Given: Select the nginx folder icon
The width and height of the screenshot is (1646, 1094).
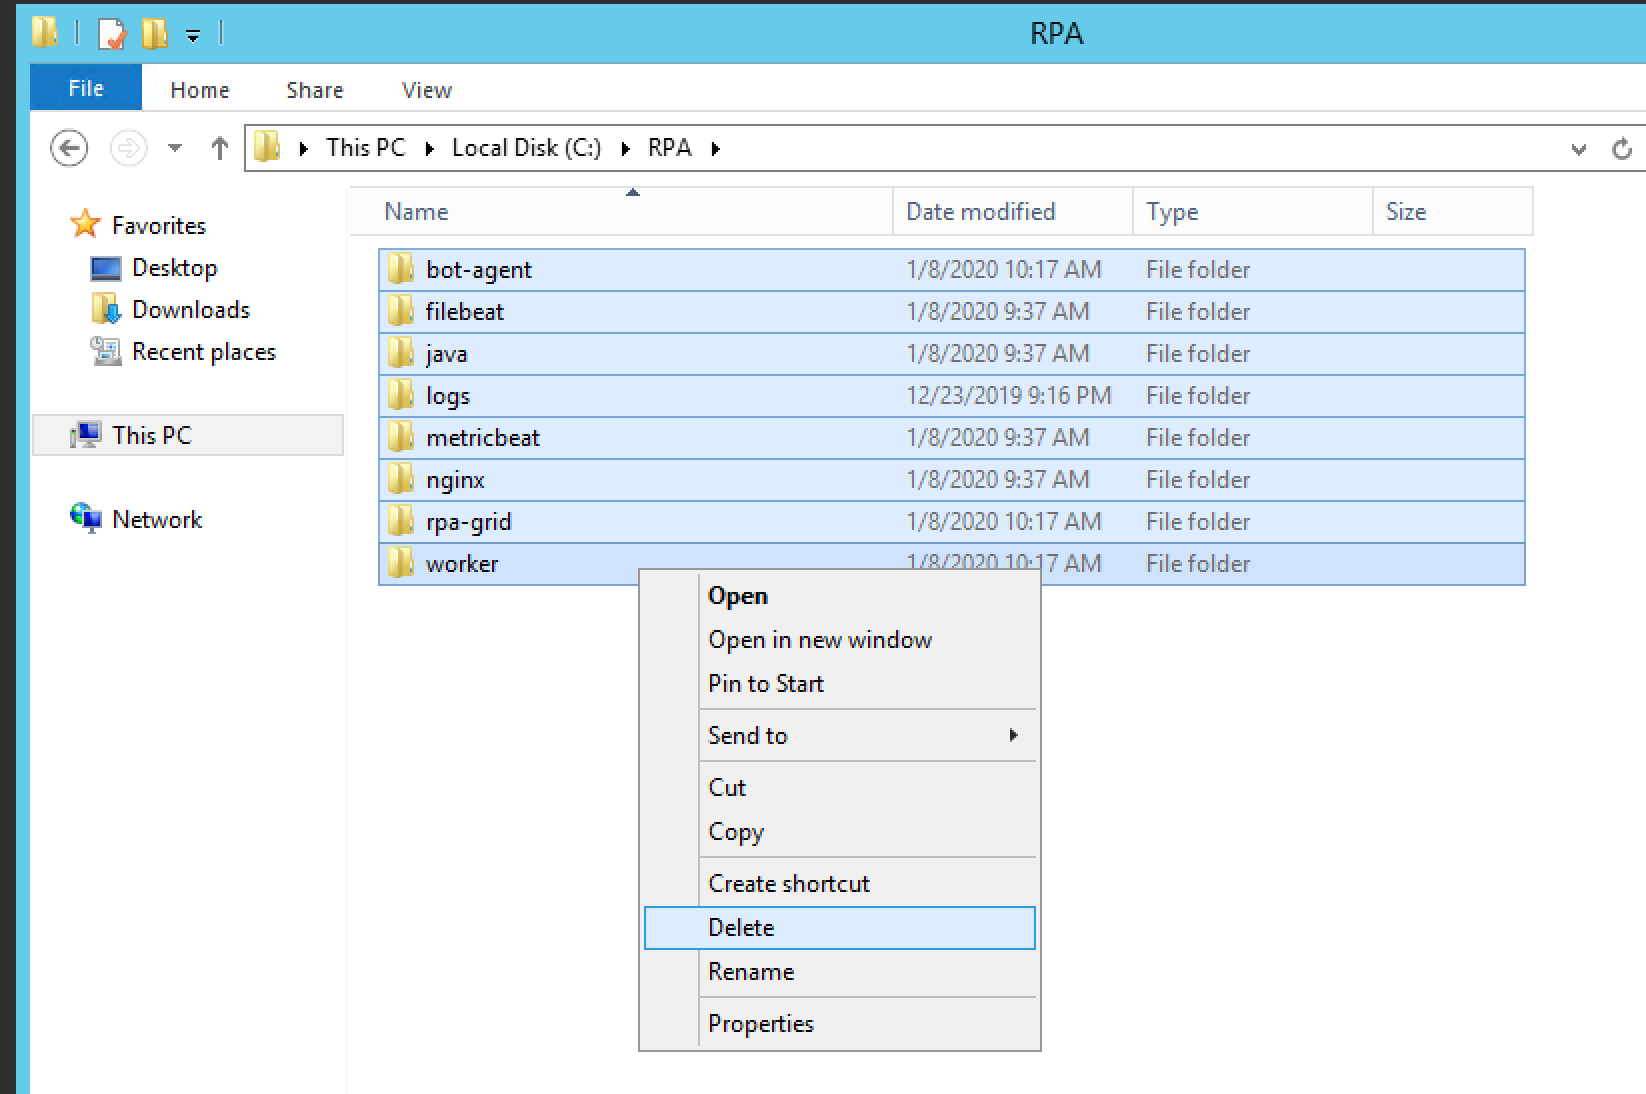Looking at the screenshot, I should pos(401,479).
